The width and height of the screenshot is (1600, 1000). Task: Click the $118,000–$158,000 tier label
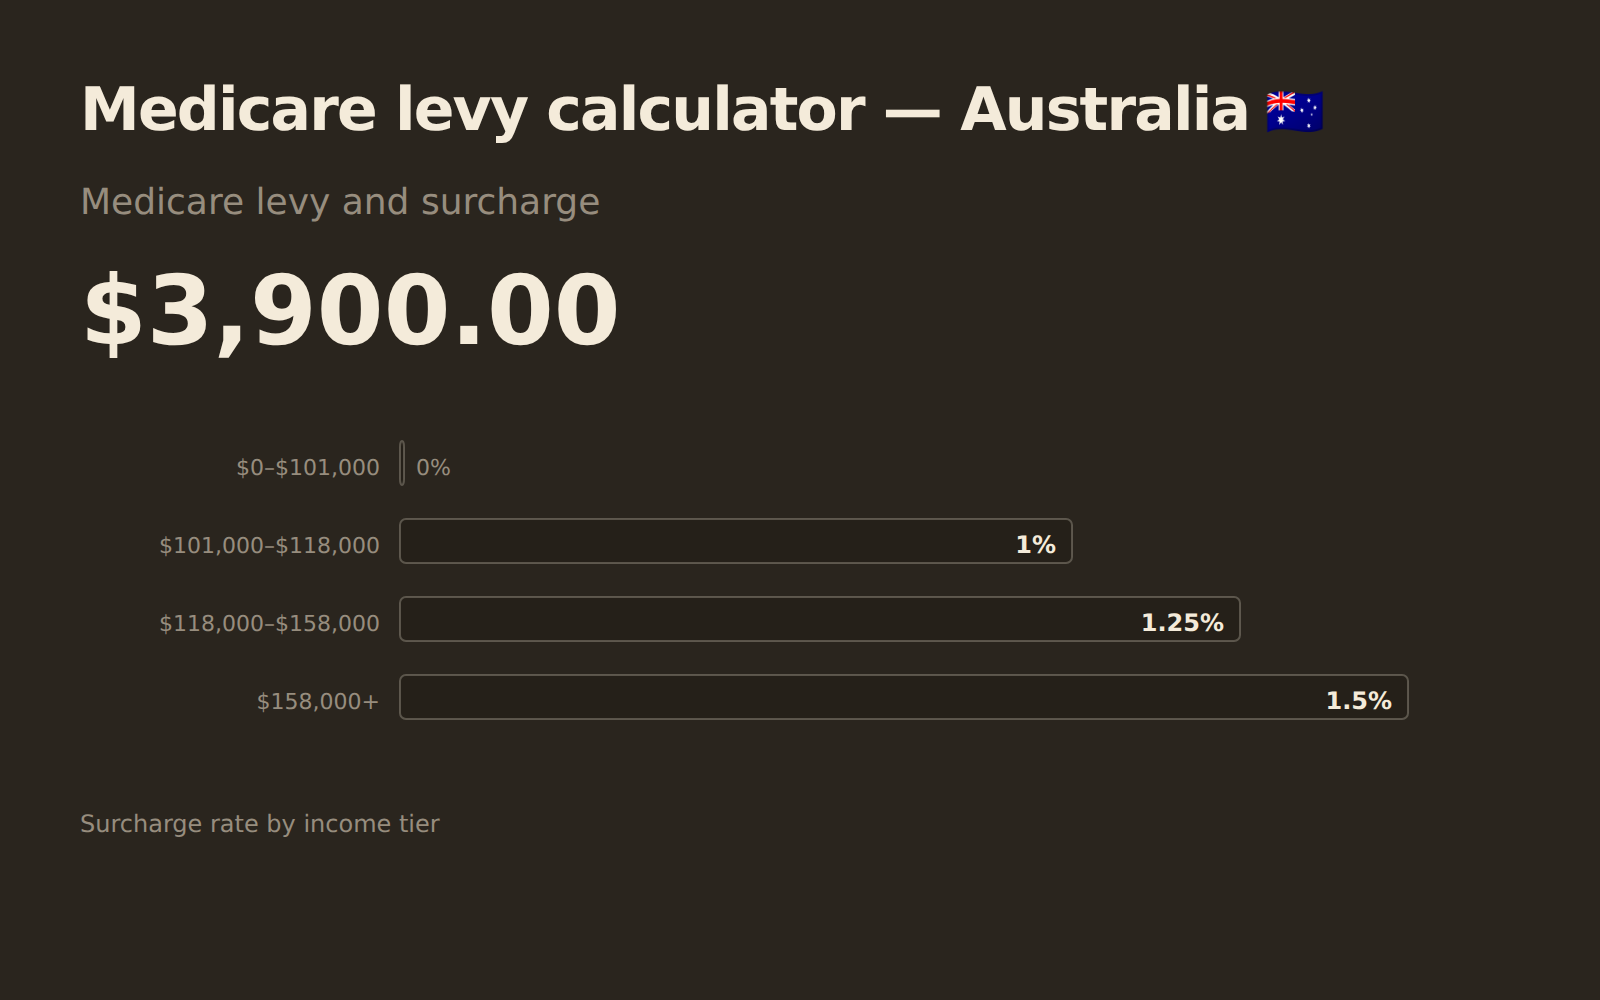click(270, 623)
